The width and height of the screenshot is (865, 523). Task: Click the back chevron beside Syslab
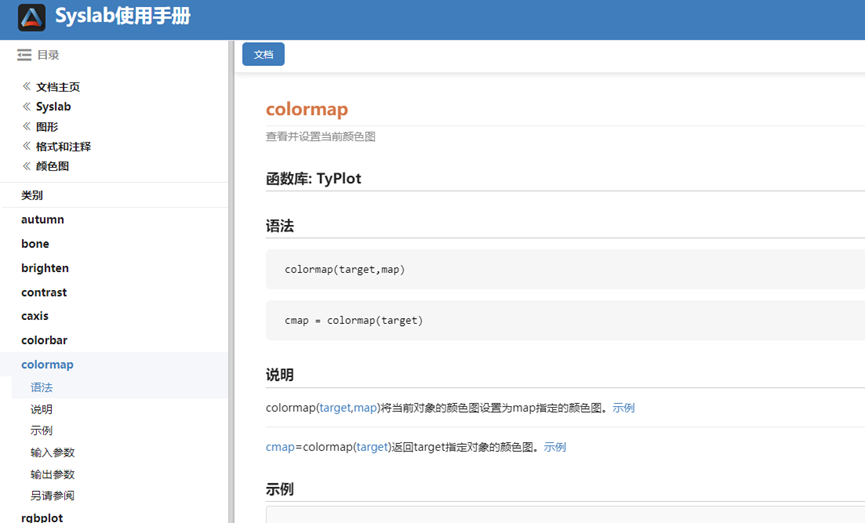(26, 106)
